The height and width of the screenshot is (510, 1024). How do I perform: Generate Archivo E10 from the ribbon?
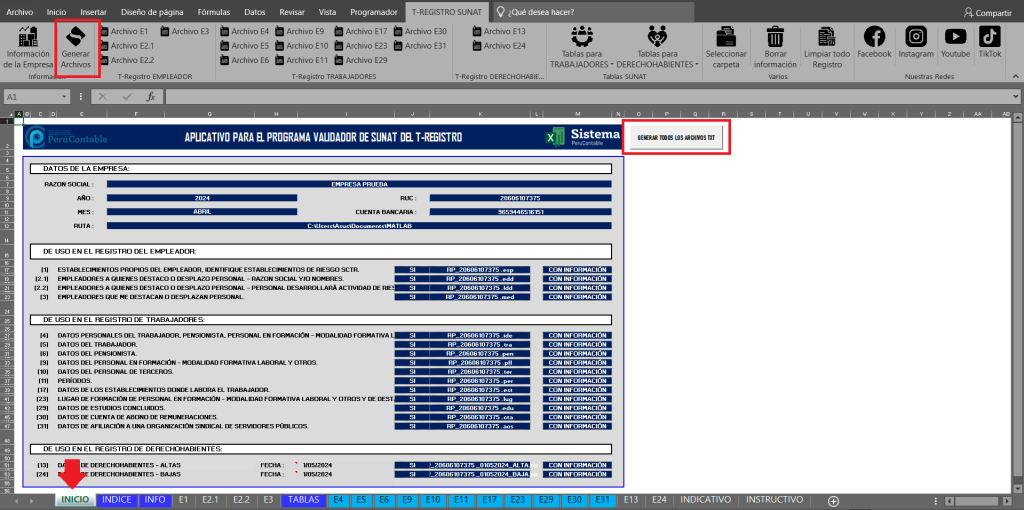pos(302,46)
